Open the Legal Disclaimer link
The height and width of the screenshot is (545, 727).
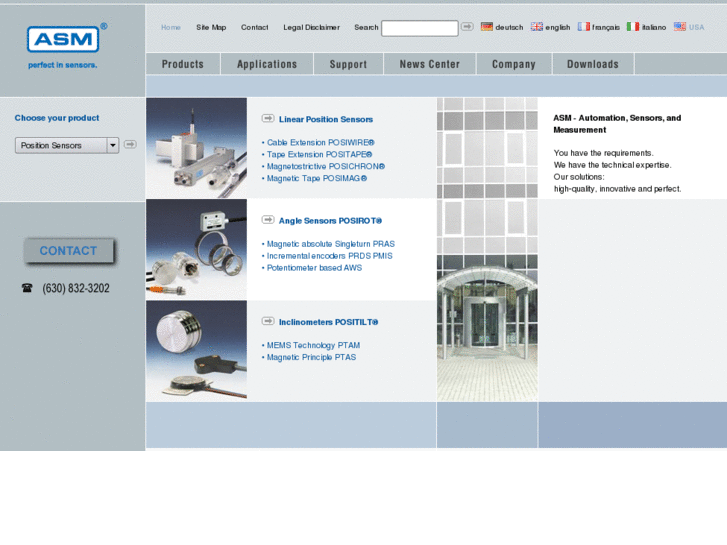tap(312, 27)
